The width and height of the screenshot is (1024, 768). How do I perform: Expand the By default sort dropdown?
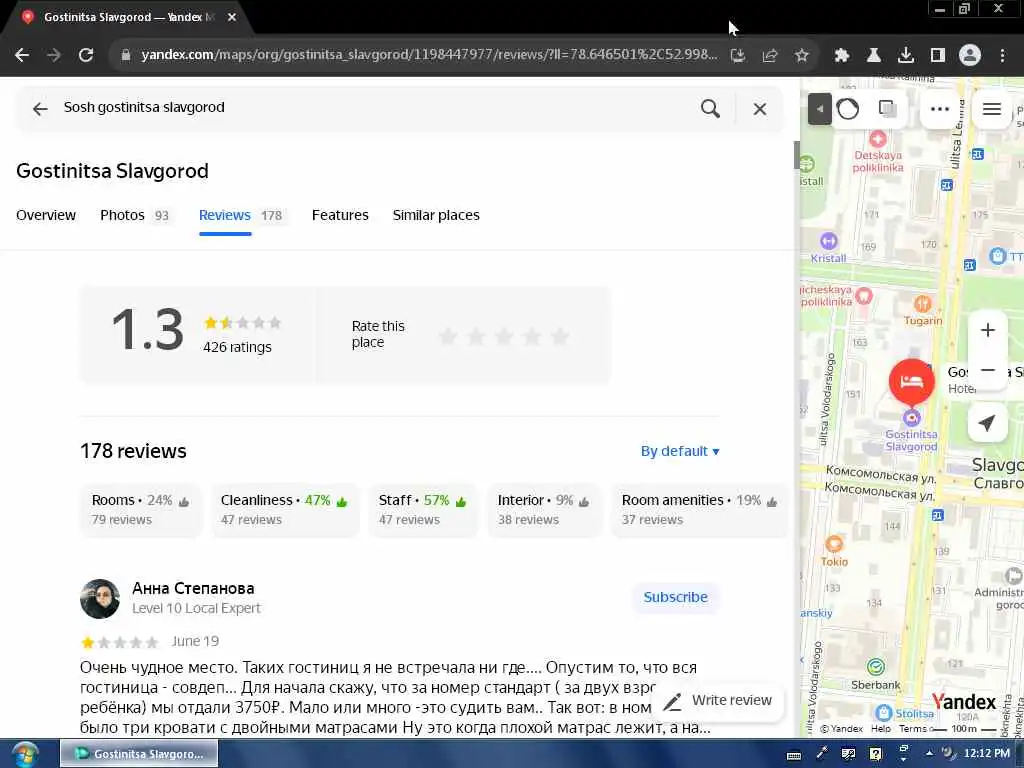point(680,451)
